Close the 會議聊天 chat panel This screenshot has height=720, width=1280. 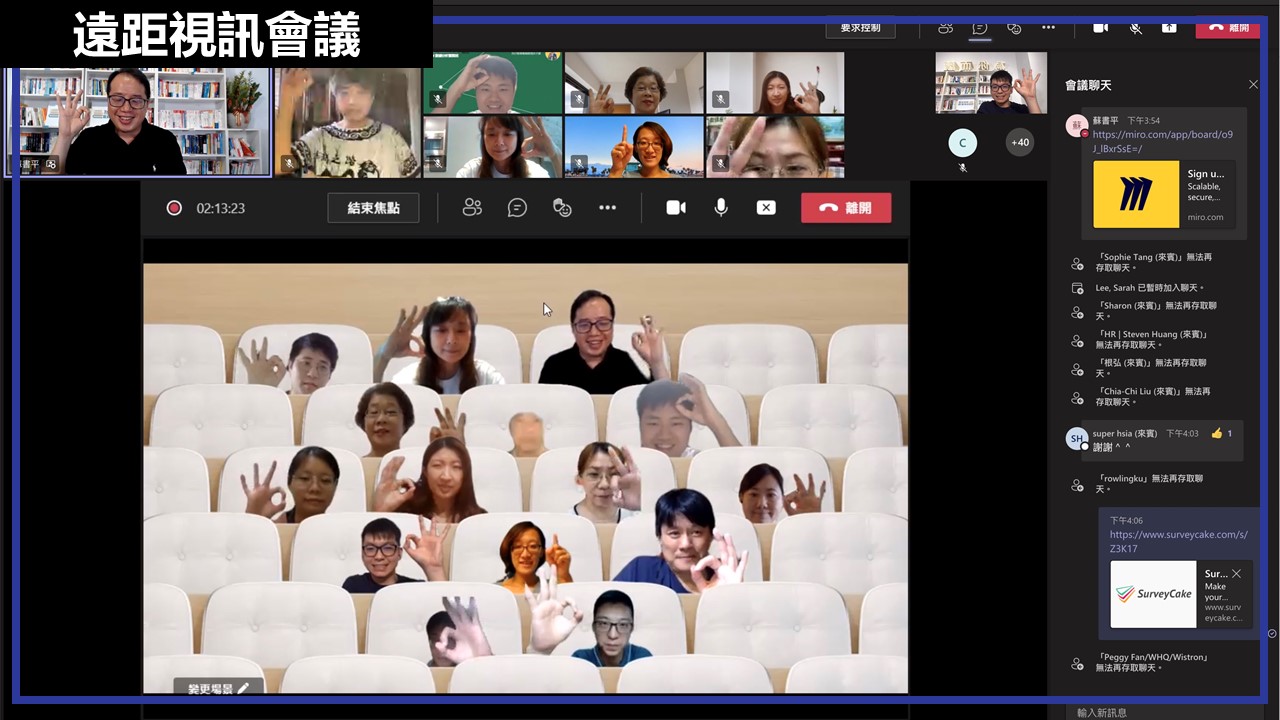pyautogui.click(x=1253, y=85)
